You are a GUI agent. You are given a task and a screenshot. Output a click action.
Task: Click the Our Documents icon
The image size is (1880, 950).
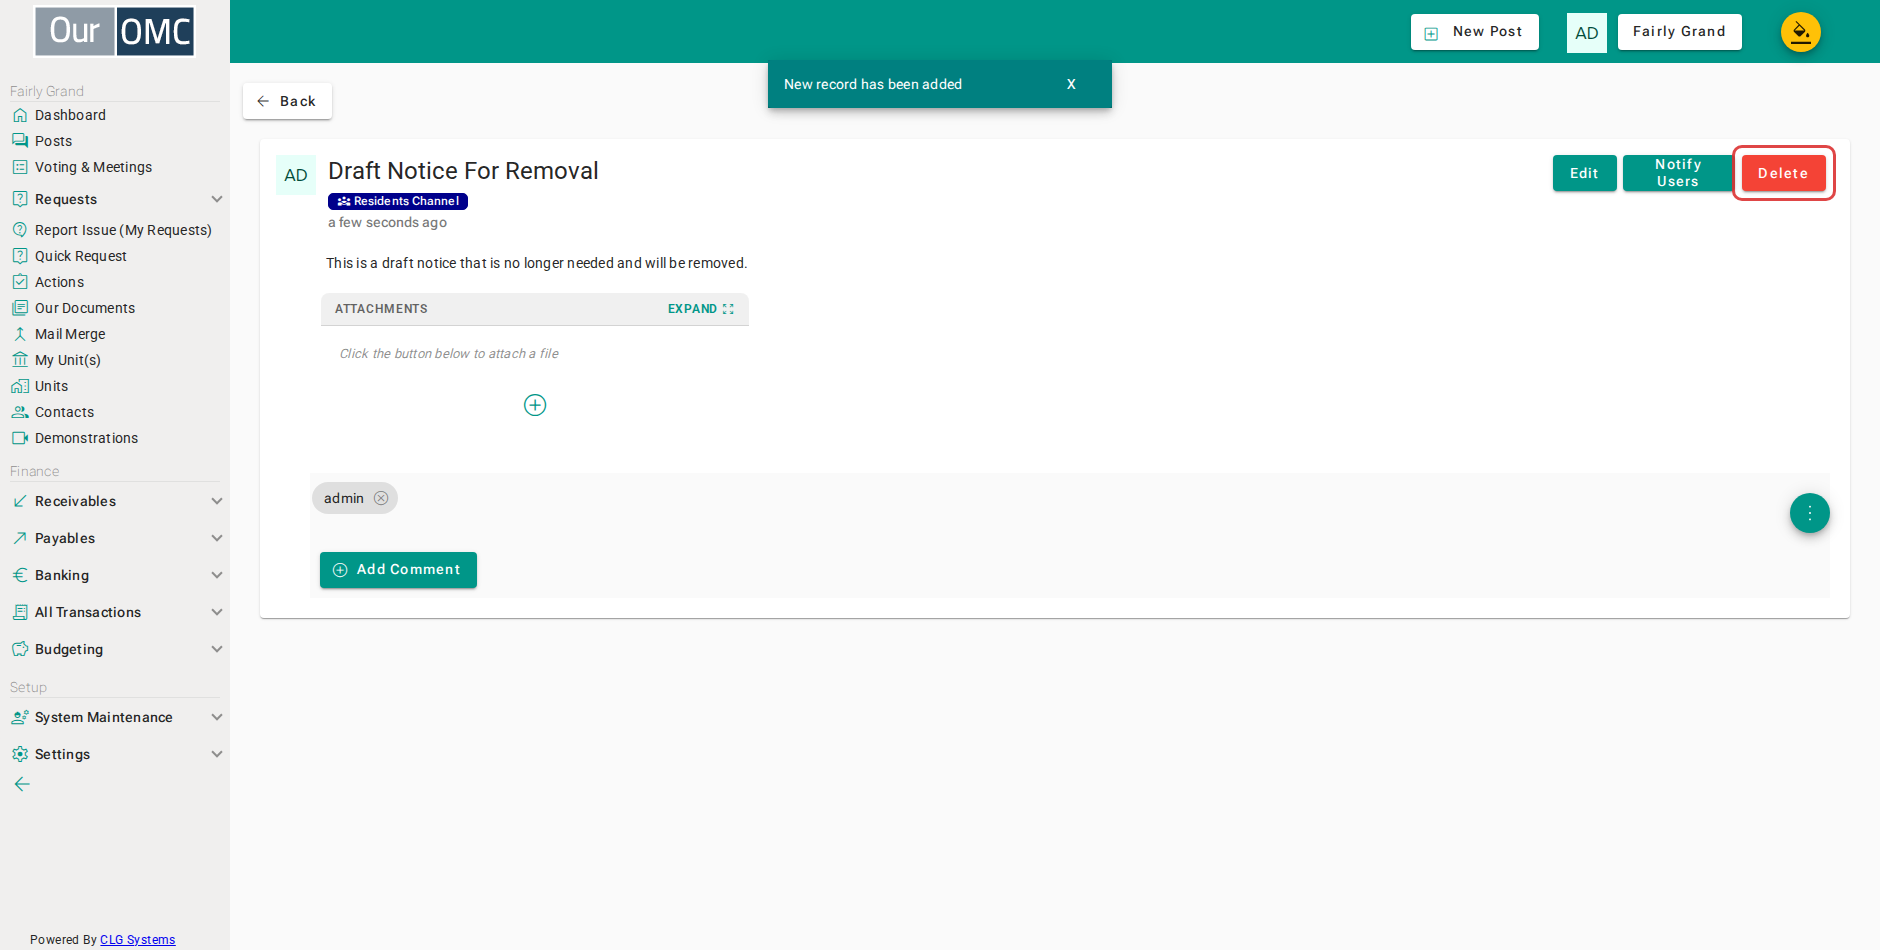tap(20, 308)
